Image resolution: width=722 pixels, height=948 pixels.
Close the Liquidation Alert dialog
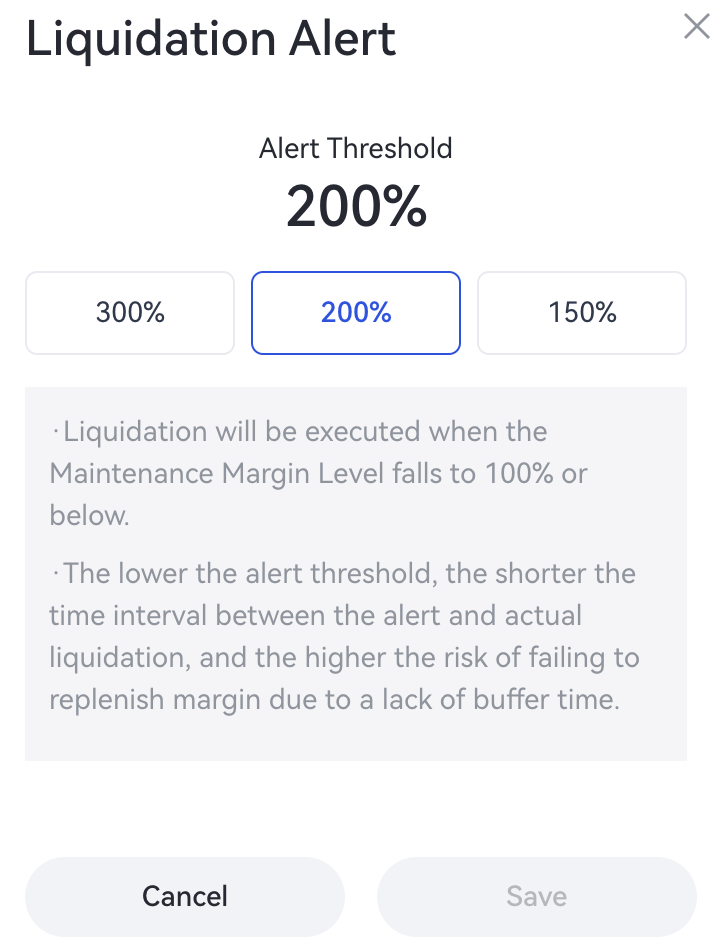(x=696, y=27)
